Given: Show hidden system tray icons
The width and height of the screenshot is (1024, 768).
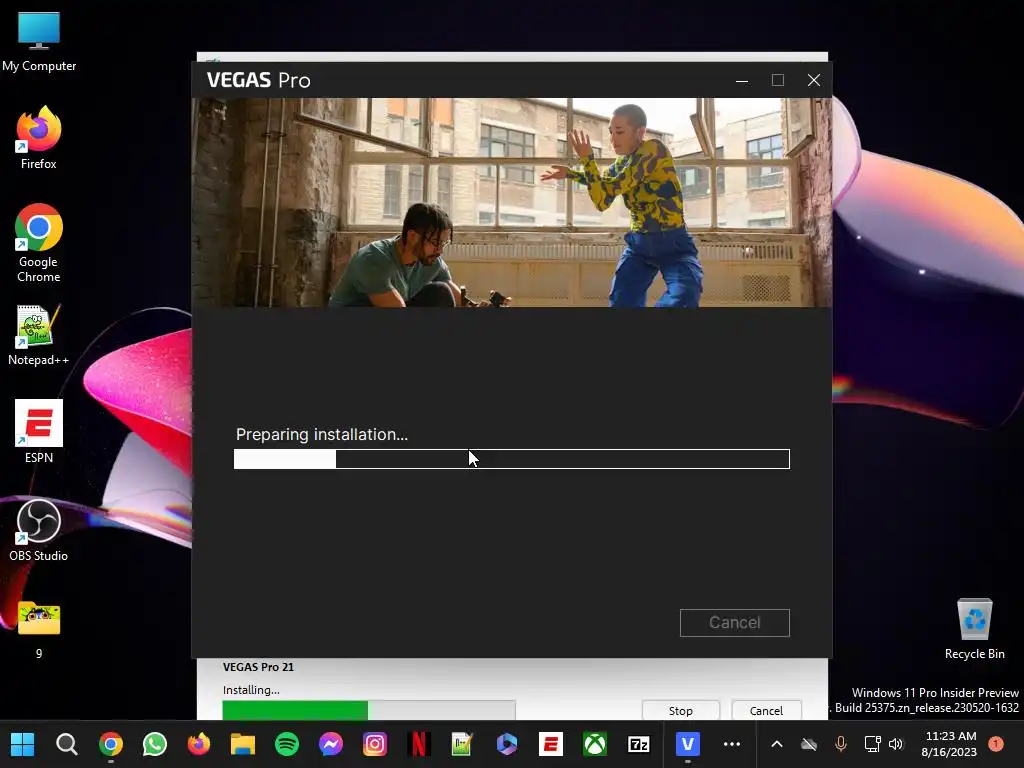Looking at the screenshot, I should point(776,744).
